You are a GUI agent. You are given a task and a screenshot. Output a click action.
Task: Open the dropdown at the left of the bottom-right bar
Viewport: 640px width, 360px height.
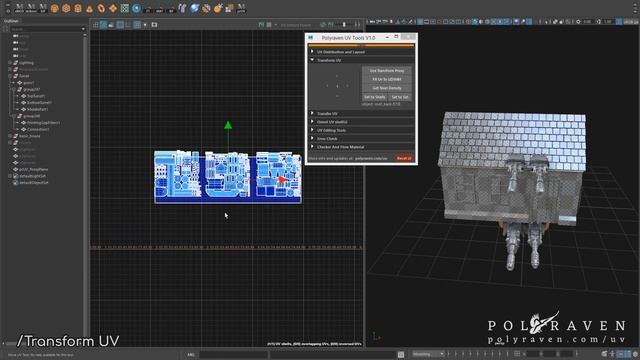pyautogui.click(x=428, y=354)
